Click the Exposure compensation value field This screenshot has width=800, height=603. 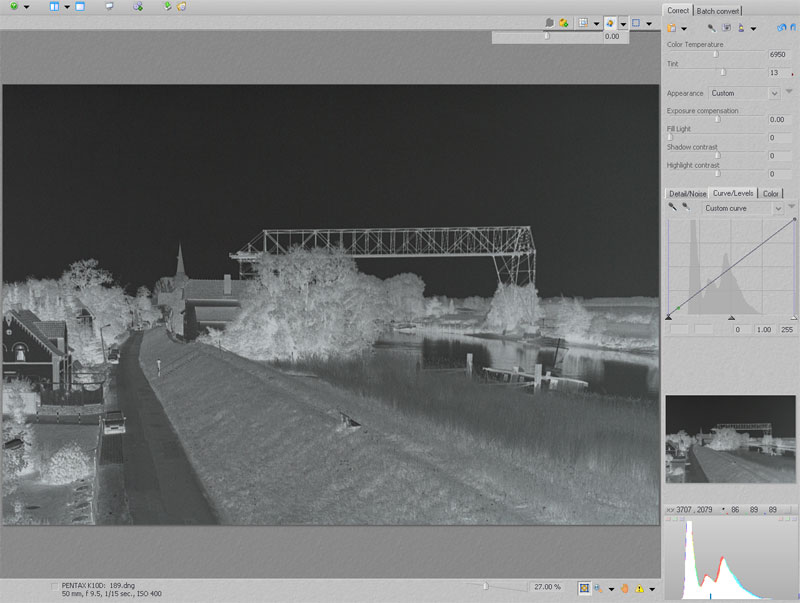tap(779, 120)
